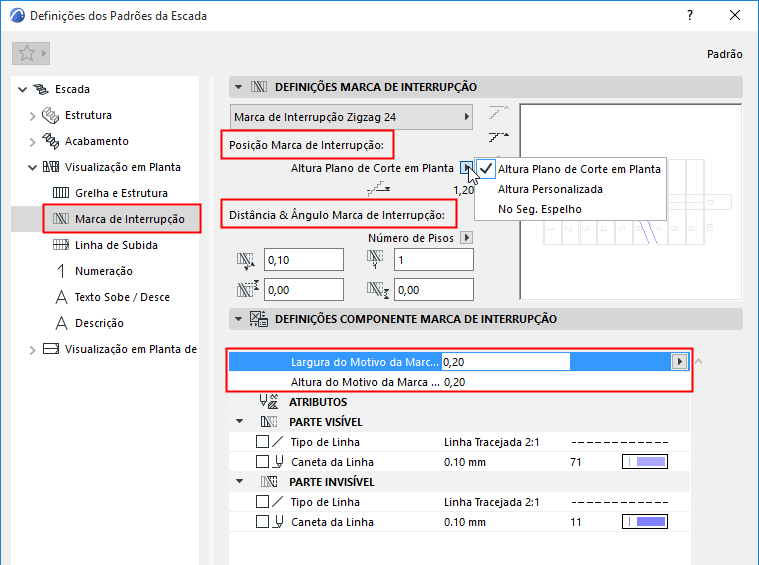The width and height of the screenshot is (759, 565).
Task: Click Visualização em Planta icon
Action: [51, 167]
